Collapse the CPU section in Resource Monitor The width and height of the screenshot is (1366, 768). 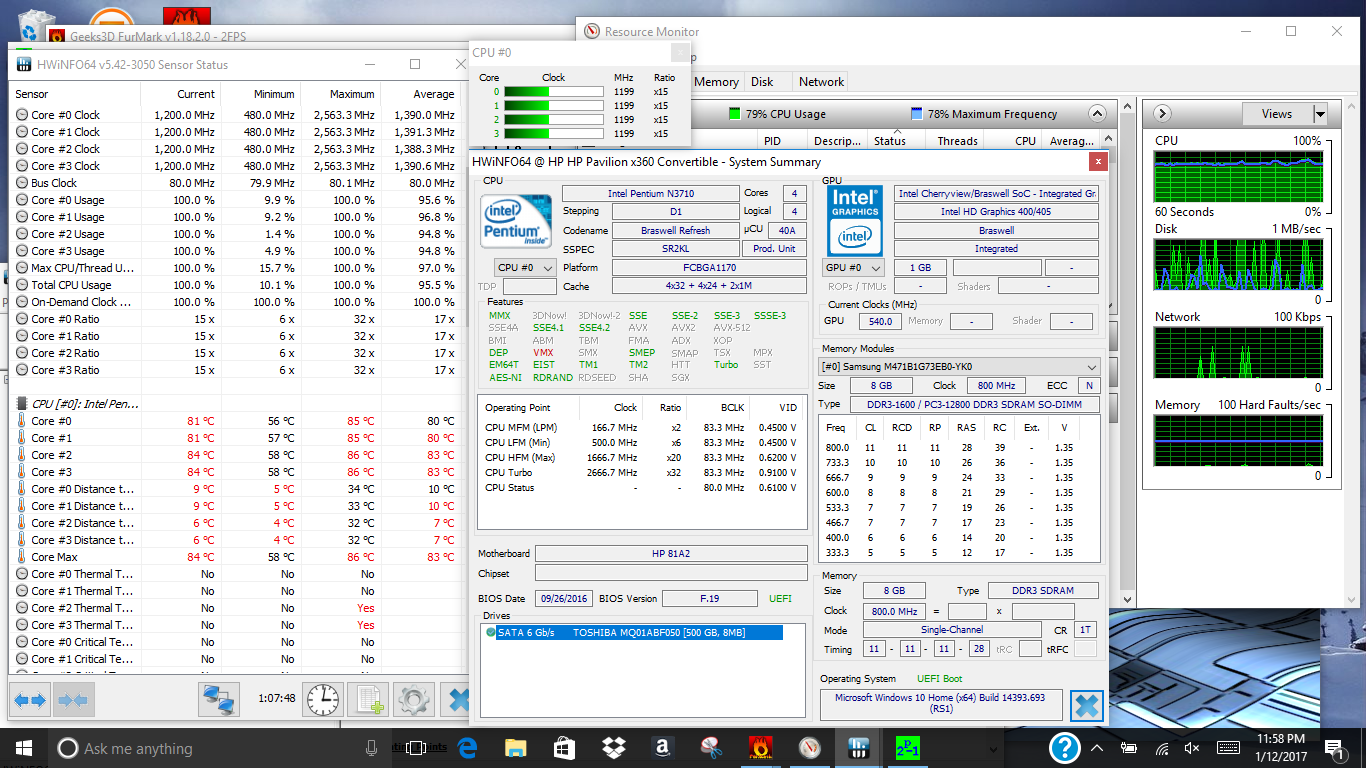1097,114
